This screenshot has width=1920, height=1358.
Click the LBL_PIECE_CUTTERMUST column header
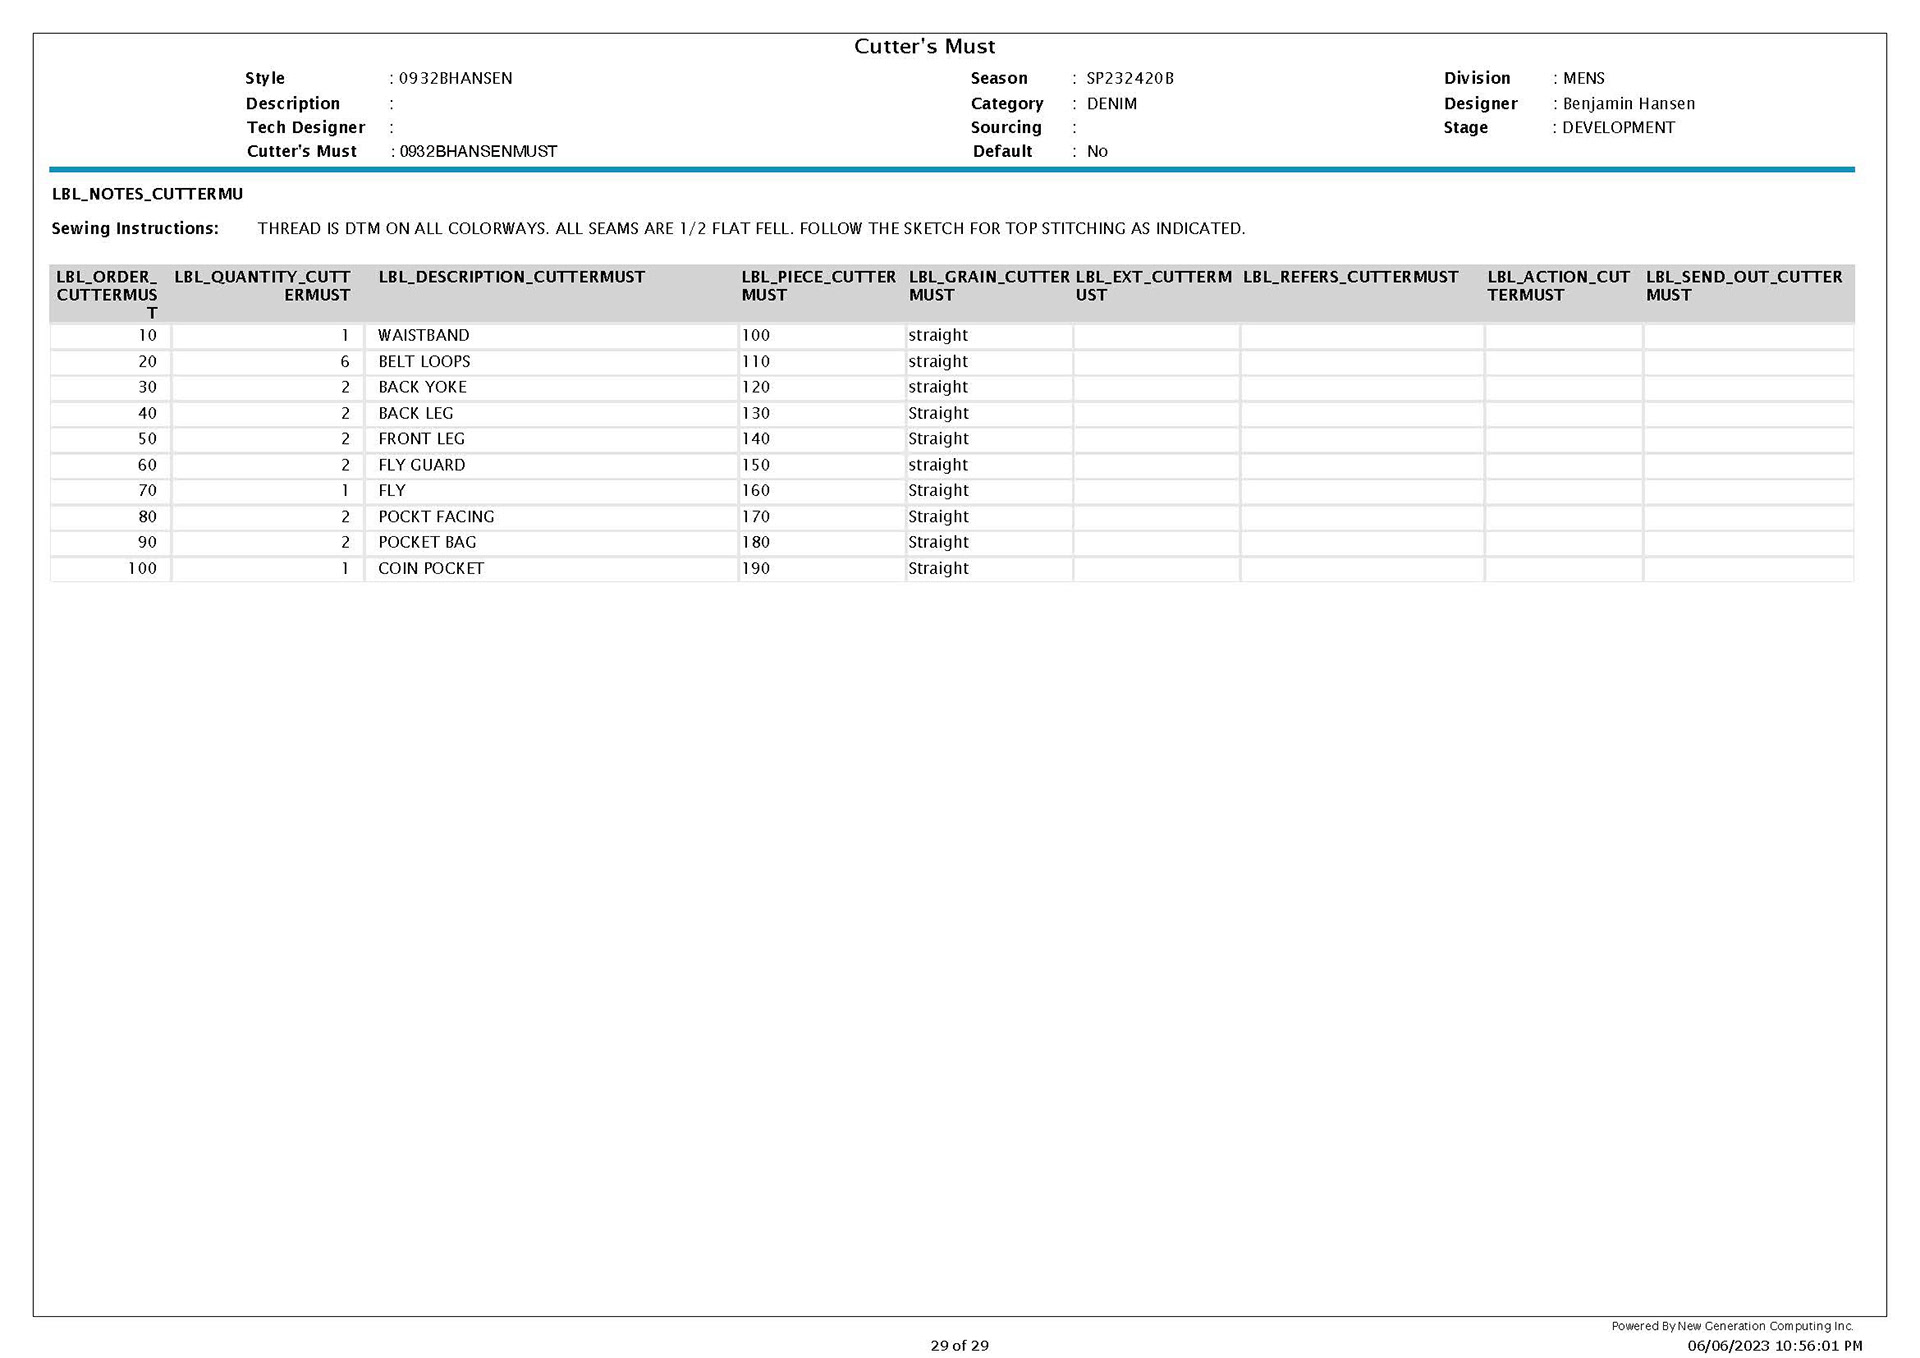(818, 285)
